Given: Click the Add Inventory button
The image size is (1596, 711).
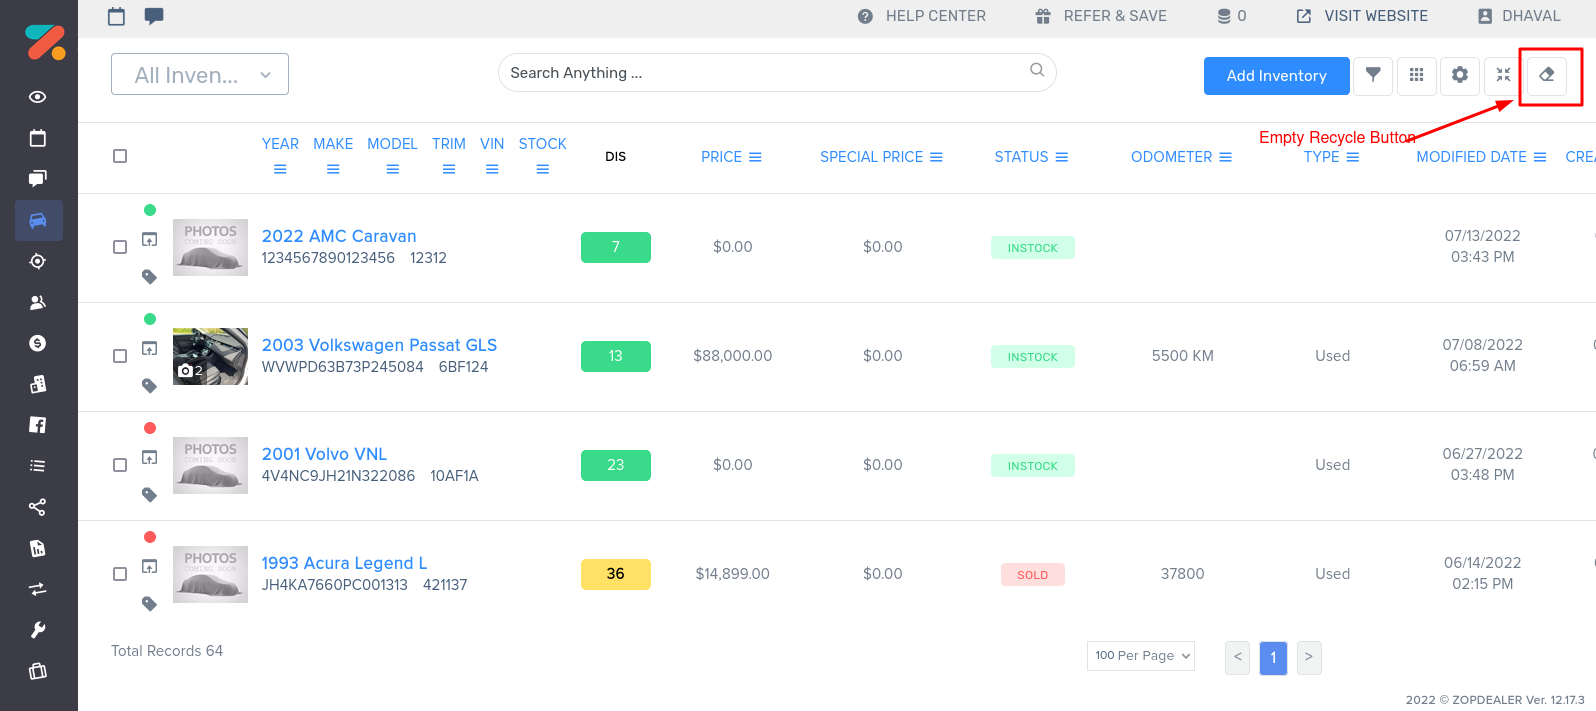Looking at the screenshot, I should [1277, 76].
